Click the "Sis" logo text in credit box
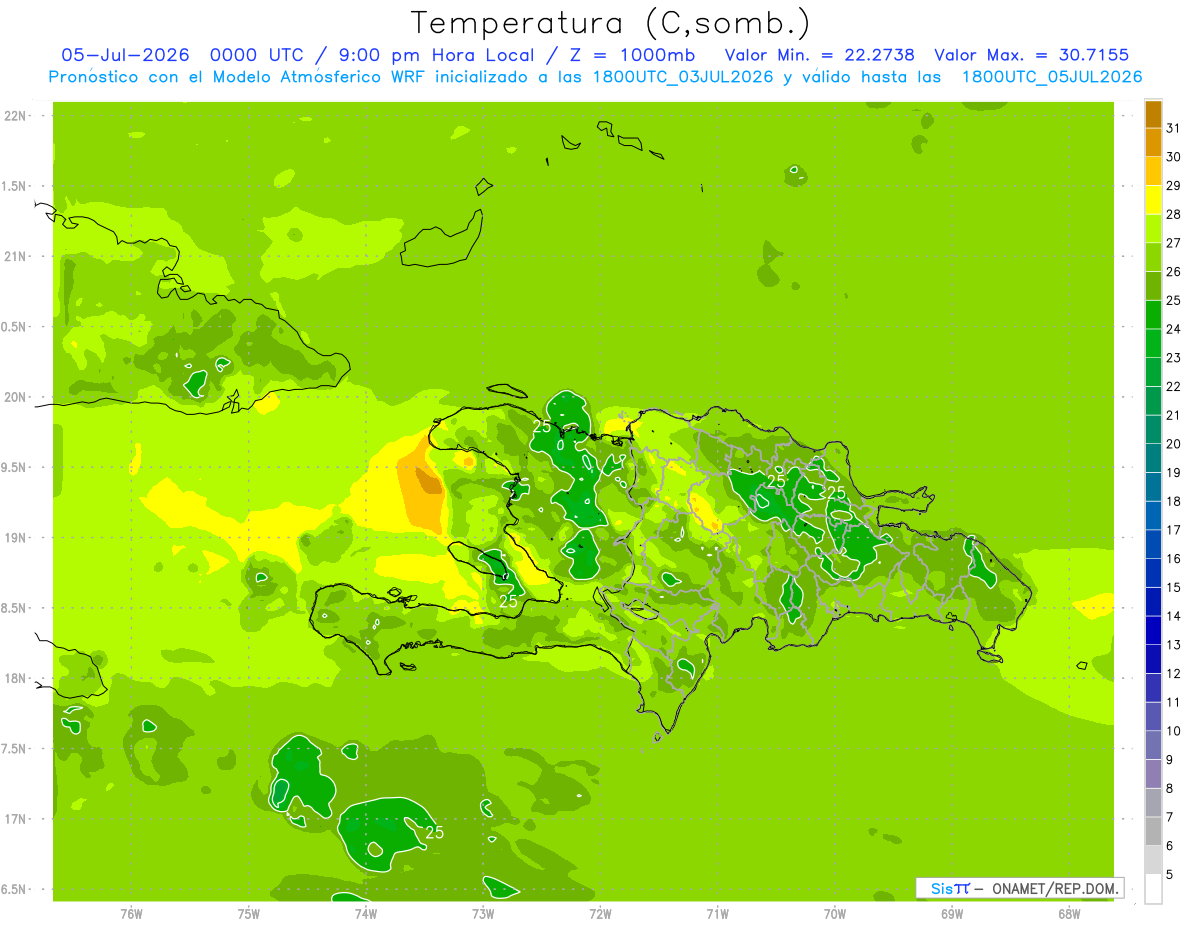 [941, 888]
